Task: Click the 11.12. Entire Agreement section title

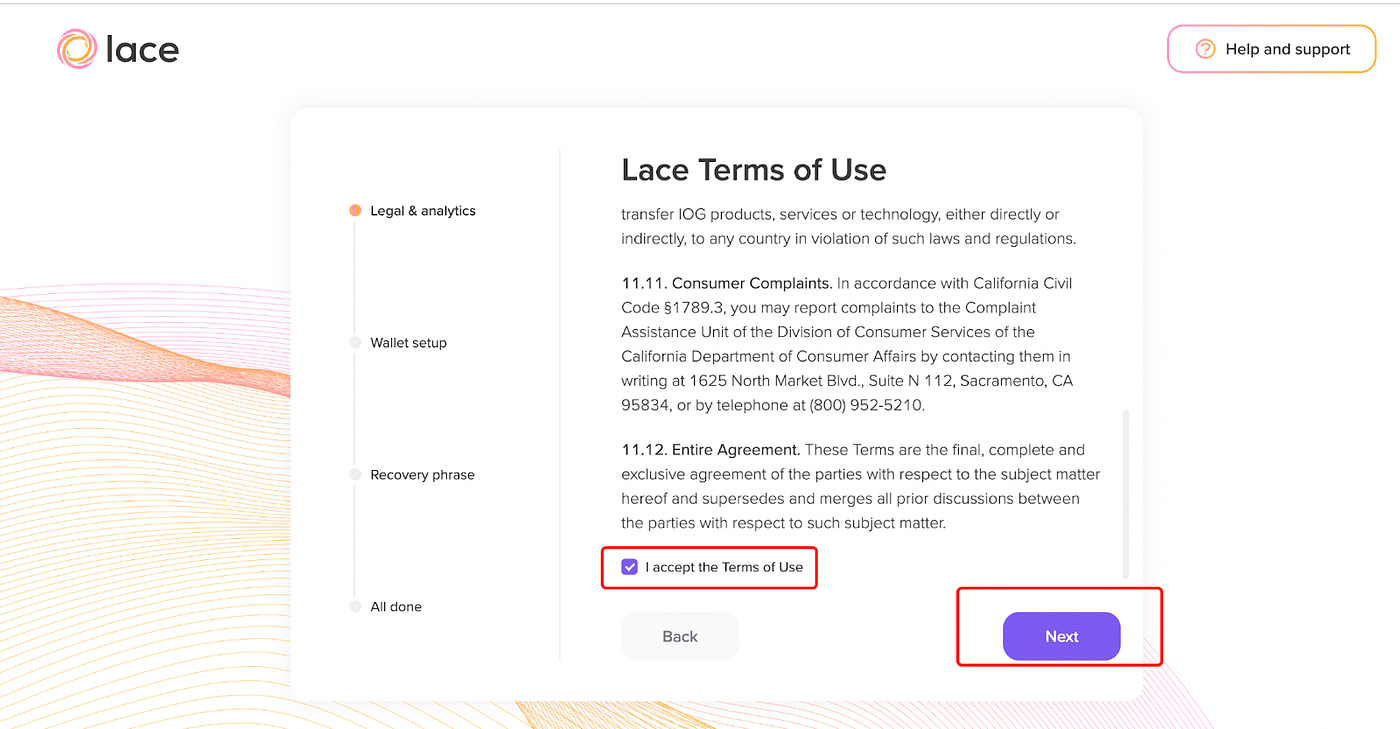Action: 711,450
